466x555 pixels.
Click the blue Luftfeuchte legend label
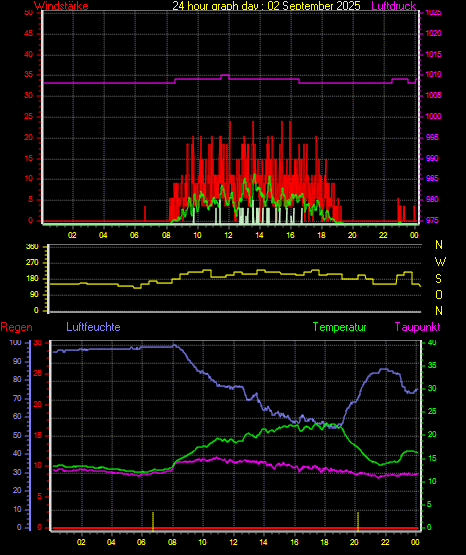(x=93, y=327)
